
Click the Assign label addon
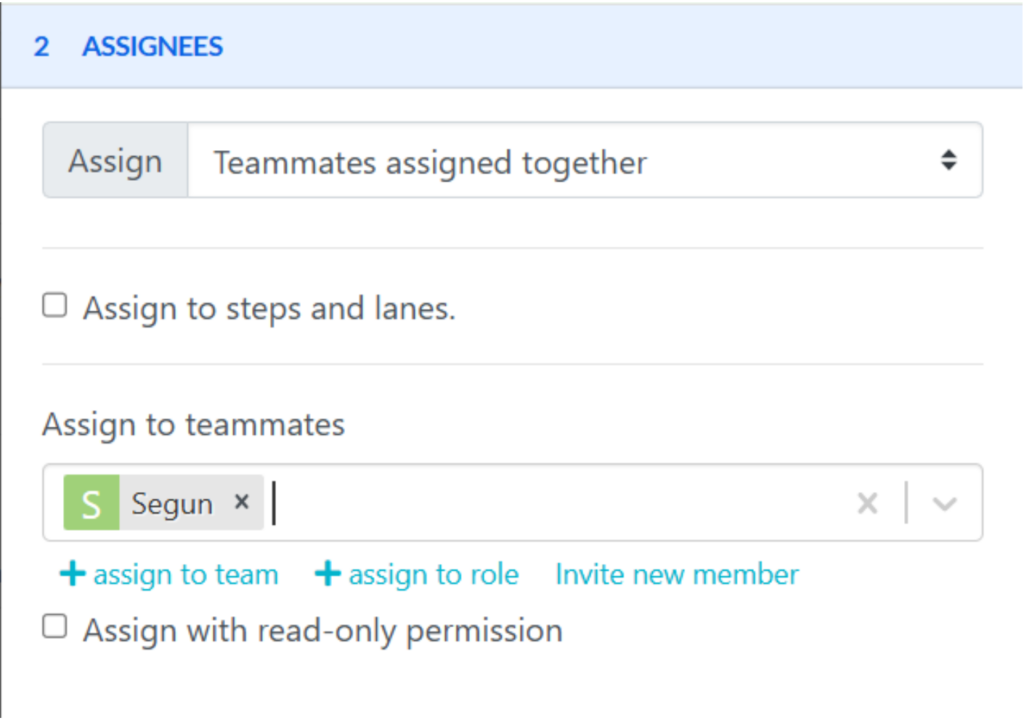[x=116, y=161]
